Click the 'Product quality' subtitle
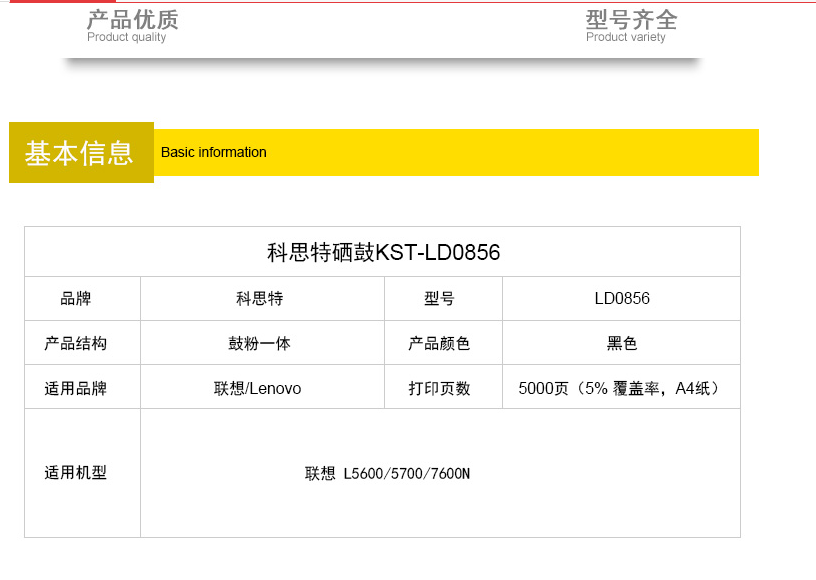 126,37
